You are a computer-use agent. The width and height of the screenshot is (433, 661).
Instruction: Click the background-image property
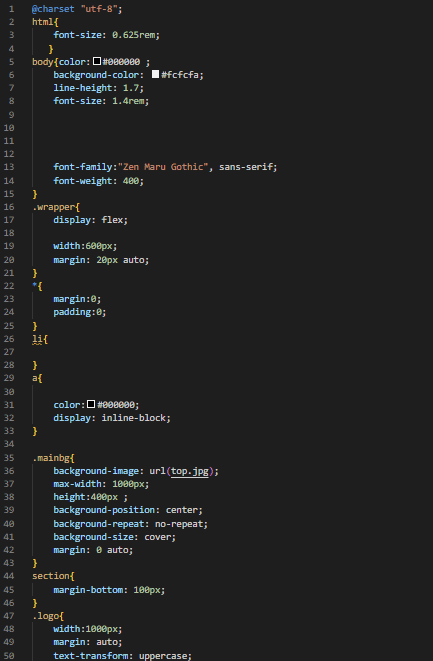[x=96, y=471]
